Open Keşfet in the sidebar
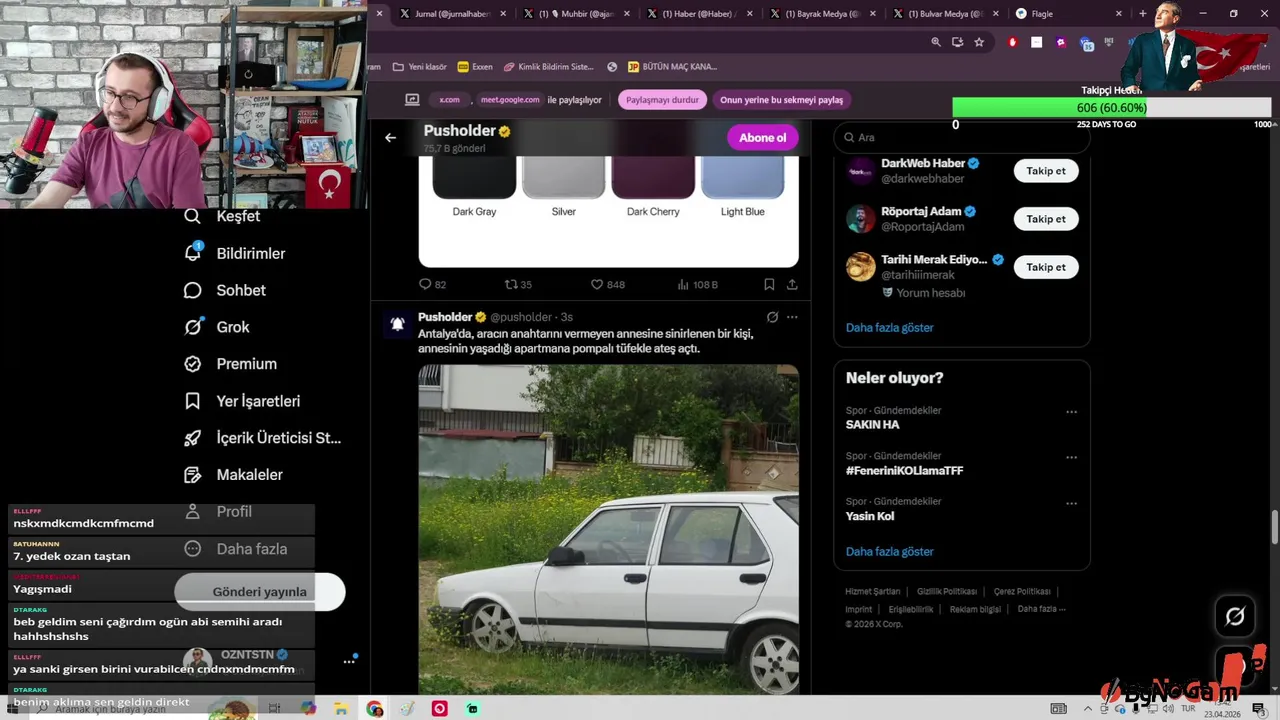The height and width of the screenshot is (720, 1280). [222, 216]
